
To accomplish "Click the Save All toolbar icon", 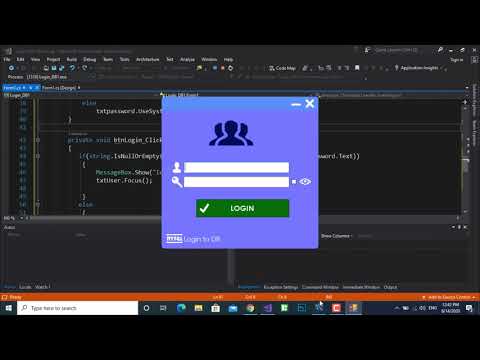I will pyautogui.click(x=61, y=68).
